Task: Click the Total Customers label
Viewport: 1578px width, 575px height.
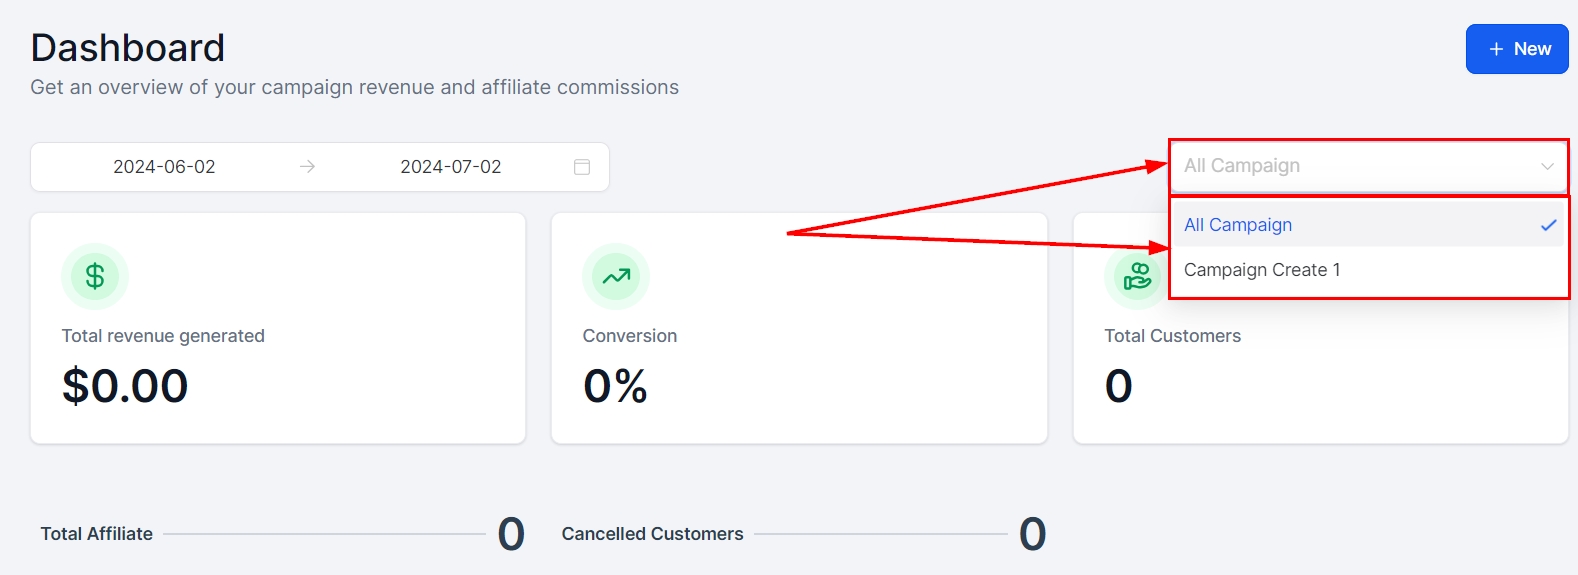Action: [x=1172, y=336]
